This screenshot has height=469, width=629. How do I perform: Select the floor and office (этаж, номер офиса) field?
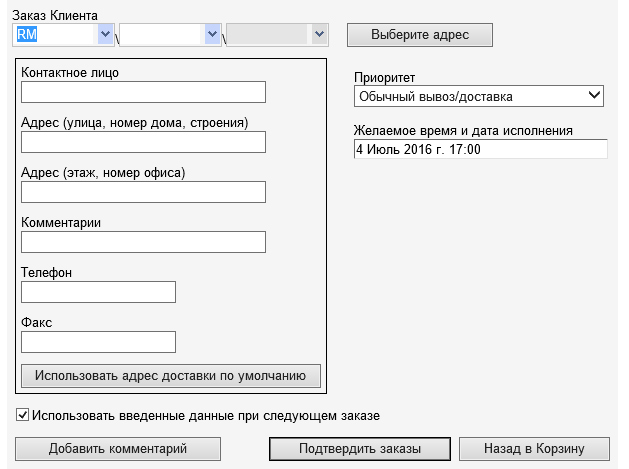click(x=143, y=192)
